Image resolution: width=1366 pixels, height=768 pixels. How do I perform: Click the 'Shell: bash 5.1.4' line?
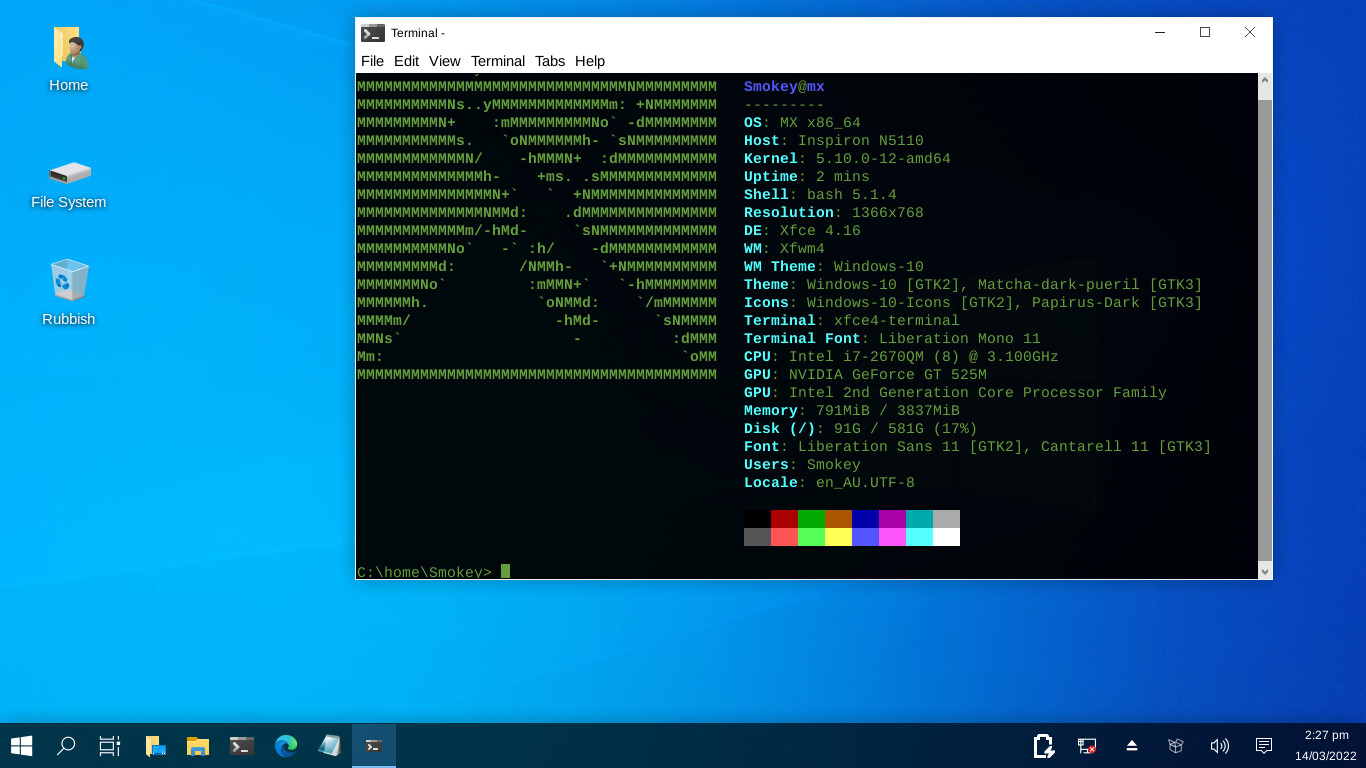click(x=820, y=195)
